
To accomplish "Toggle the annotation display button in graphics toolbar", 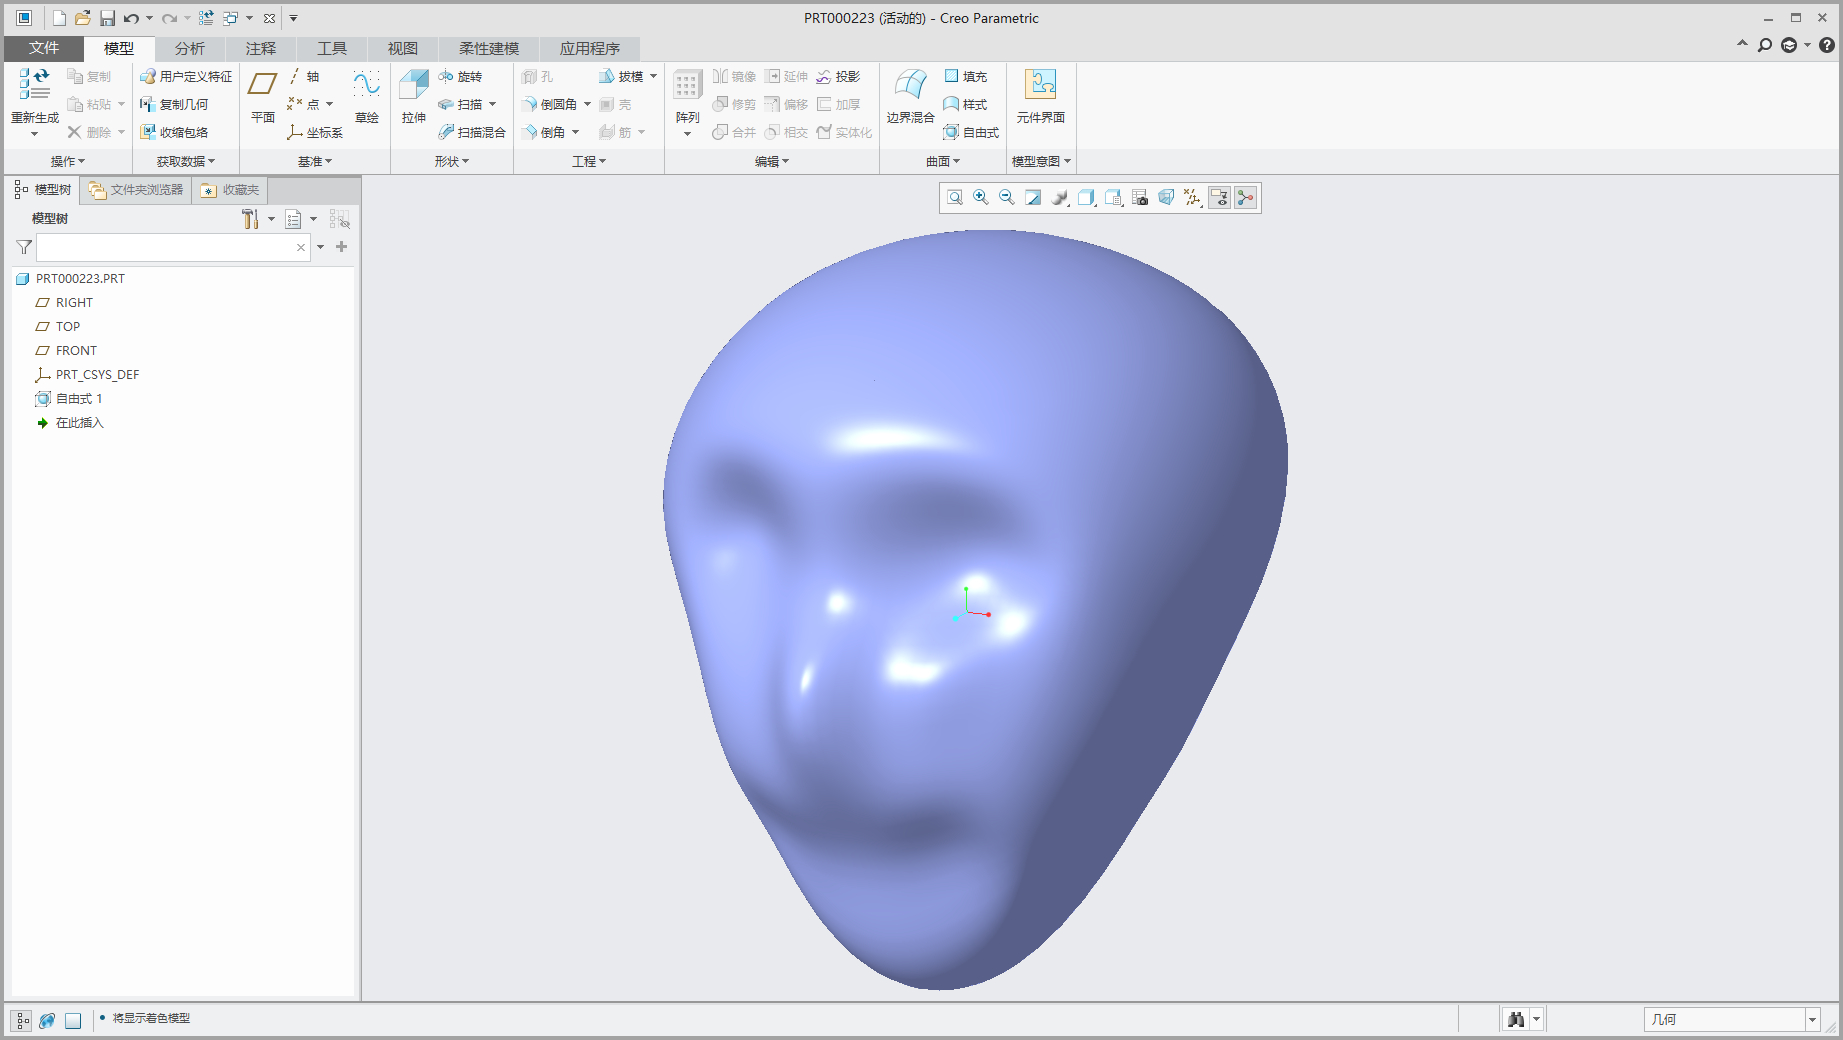I will click(x=1219, y=198).
